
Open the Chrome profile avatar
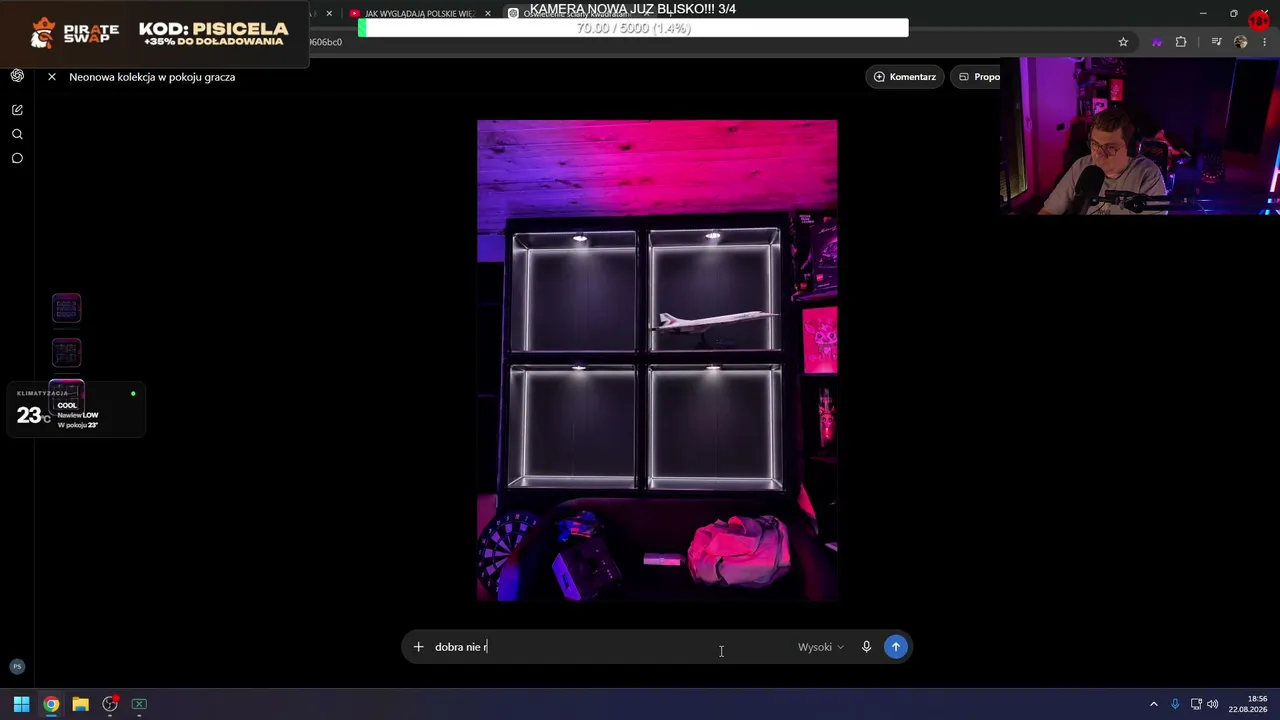coord(1241,42)
